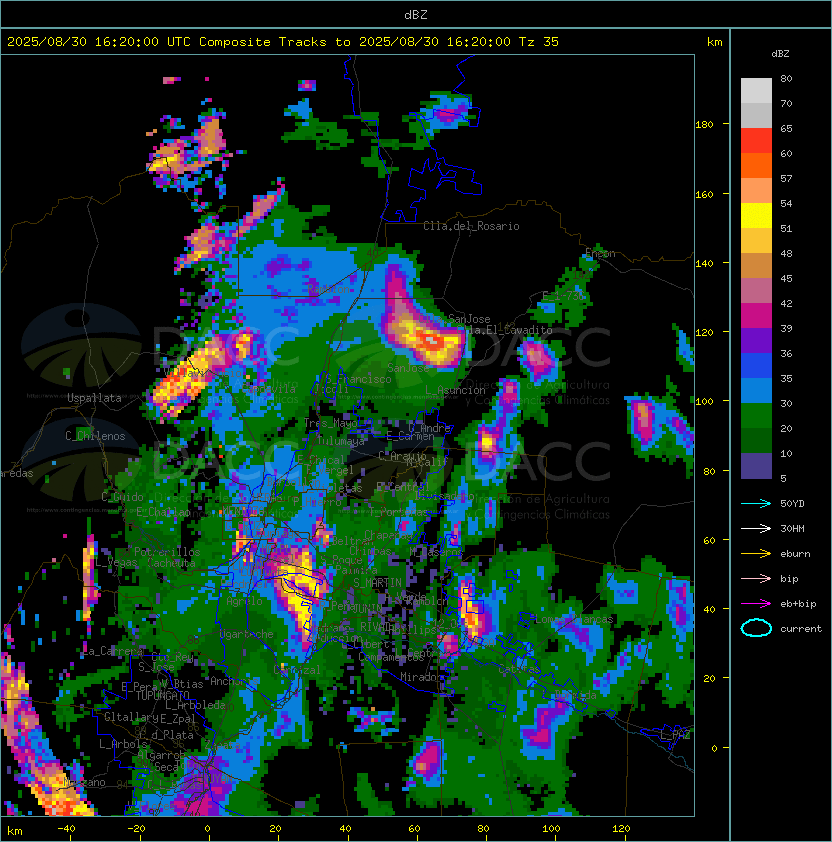
Task: Click the 'L_Arboleda' map label
Action: tap(195, 705)
